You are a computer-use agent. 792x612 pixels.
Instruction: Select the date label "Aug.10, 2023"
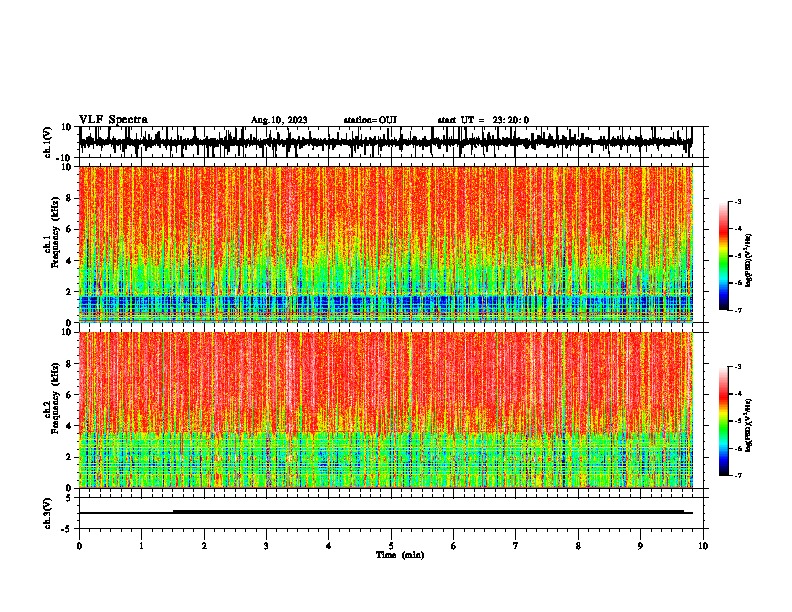pyautogui.click(x=279, y=120)
